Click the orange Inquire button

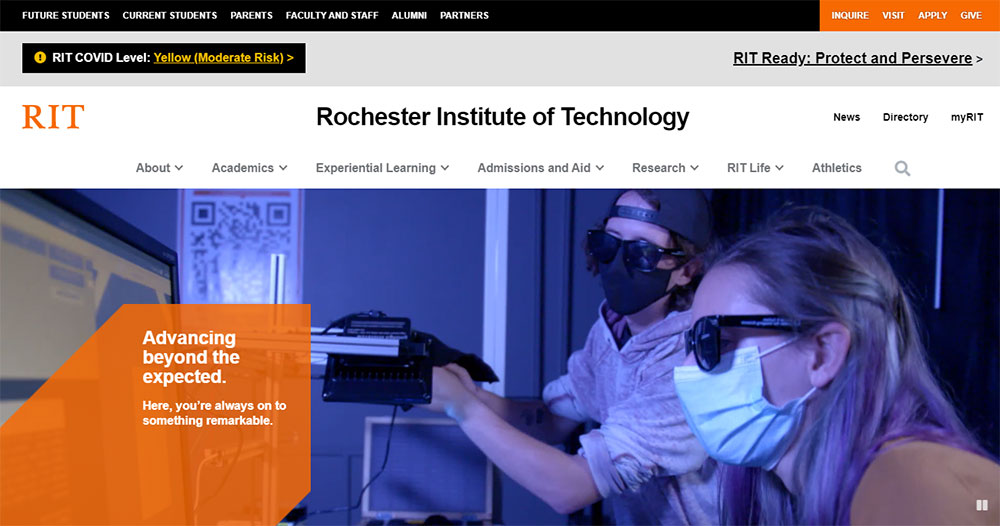[x=849, y=15]
